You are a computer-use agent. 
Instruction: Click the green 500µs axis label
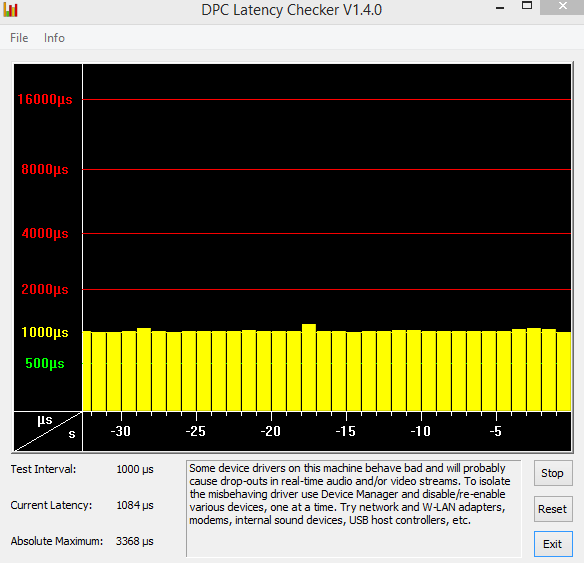tap(45, 363)
